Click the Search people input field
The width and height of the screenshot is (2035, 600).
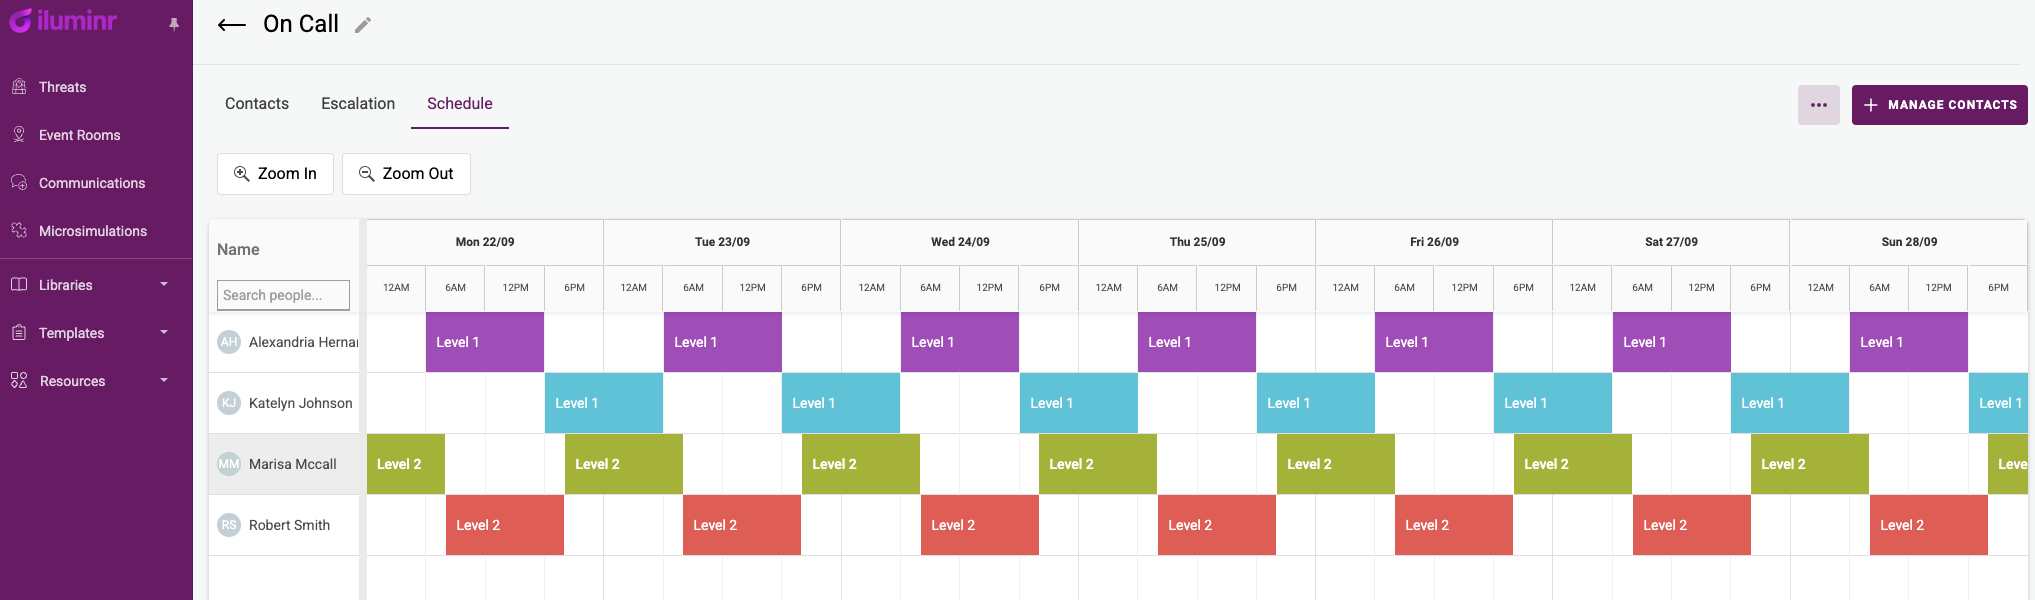pyautogui.click(x=283, y=295)
